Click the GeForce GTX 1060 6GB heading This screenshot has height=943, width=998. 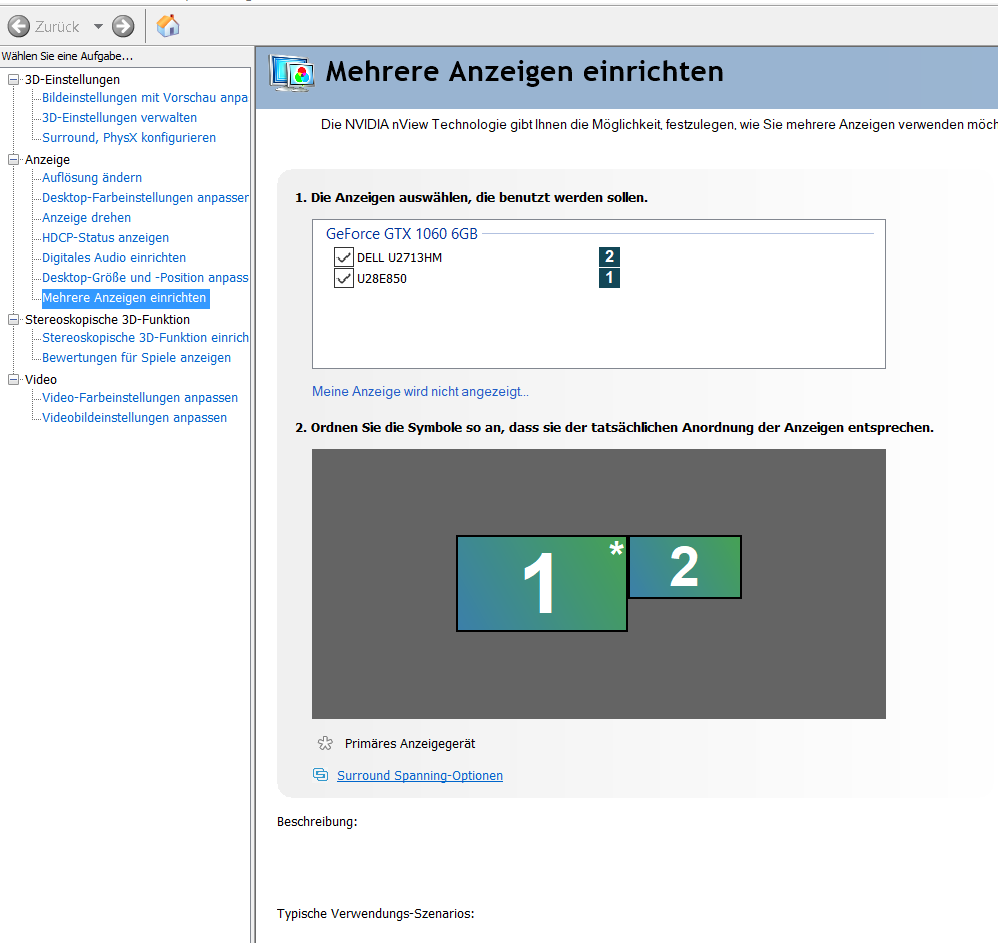tap(402, 234)
